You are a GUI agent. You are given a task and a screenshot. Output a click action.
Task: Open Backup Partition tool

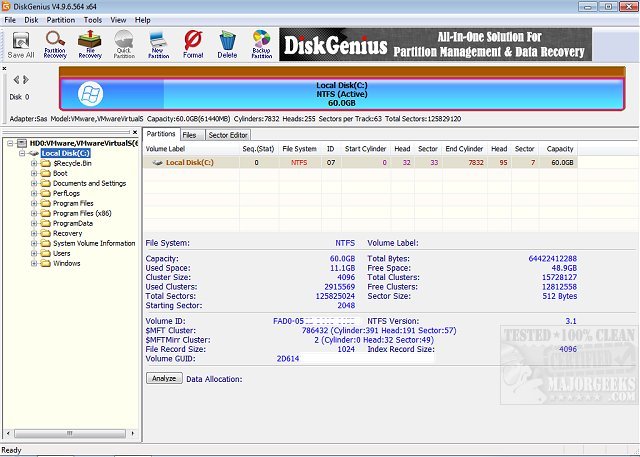262,44
